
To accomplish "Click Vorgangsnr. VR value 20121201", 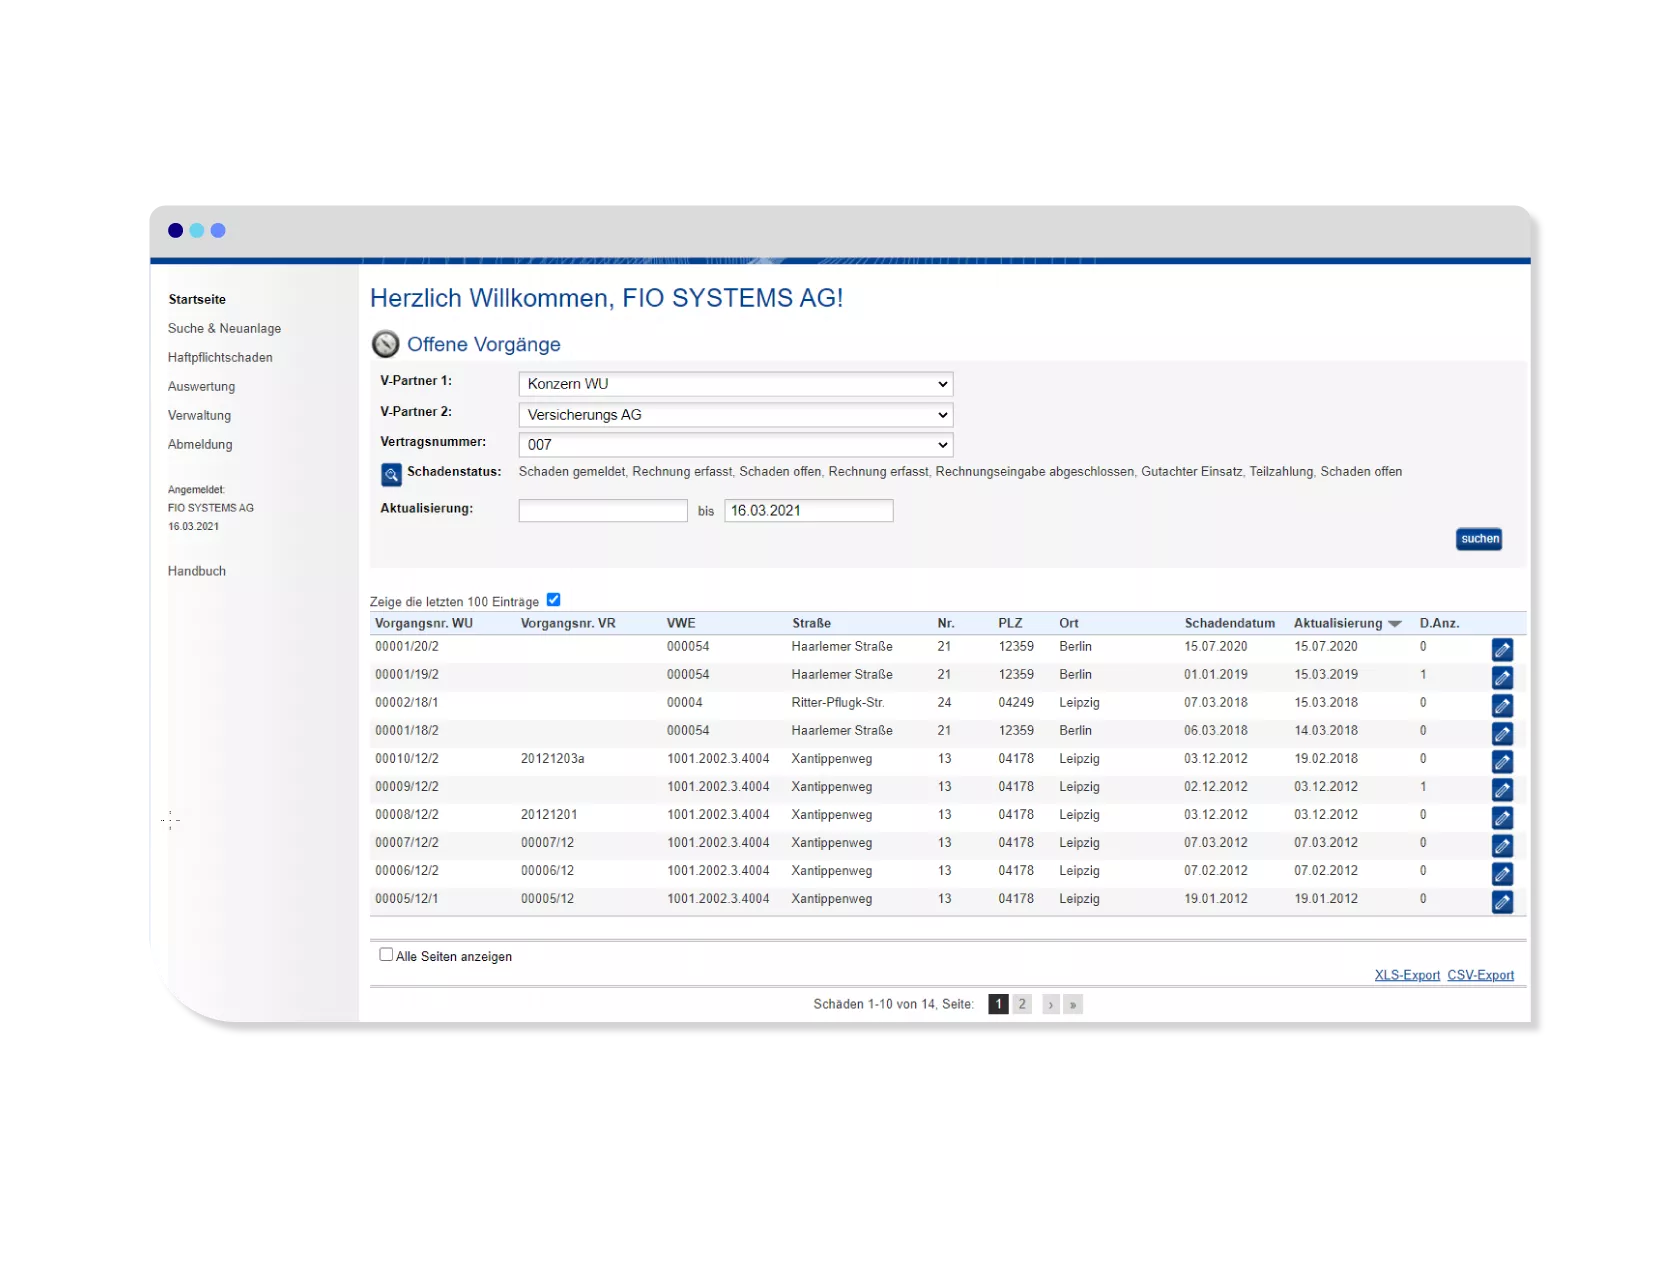I will [549, 815].
